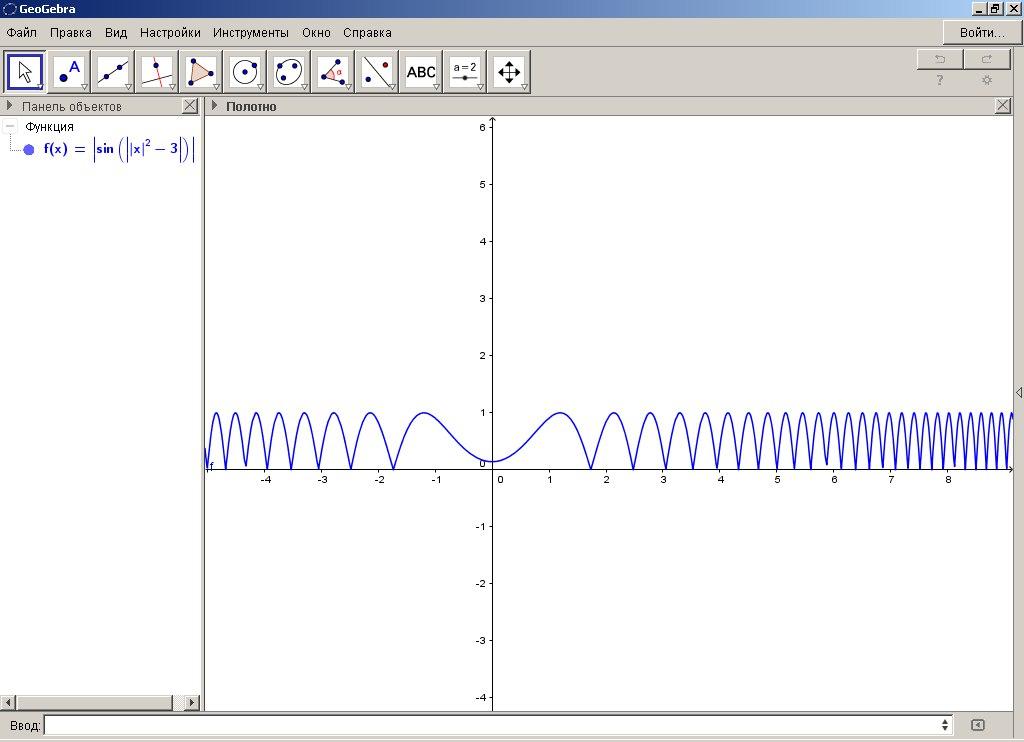This screenshot has width=1024, height=742.
Task: Open the Справка menu
Action: tap(367, 33)
